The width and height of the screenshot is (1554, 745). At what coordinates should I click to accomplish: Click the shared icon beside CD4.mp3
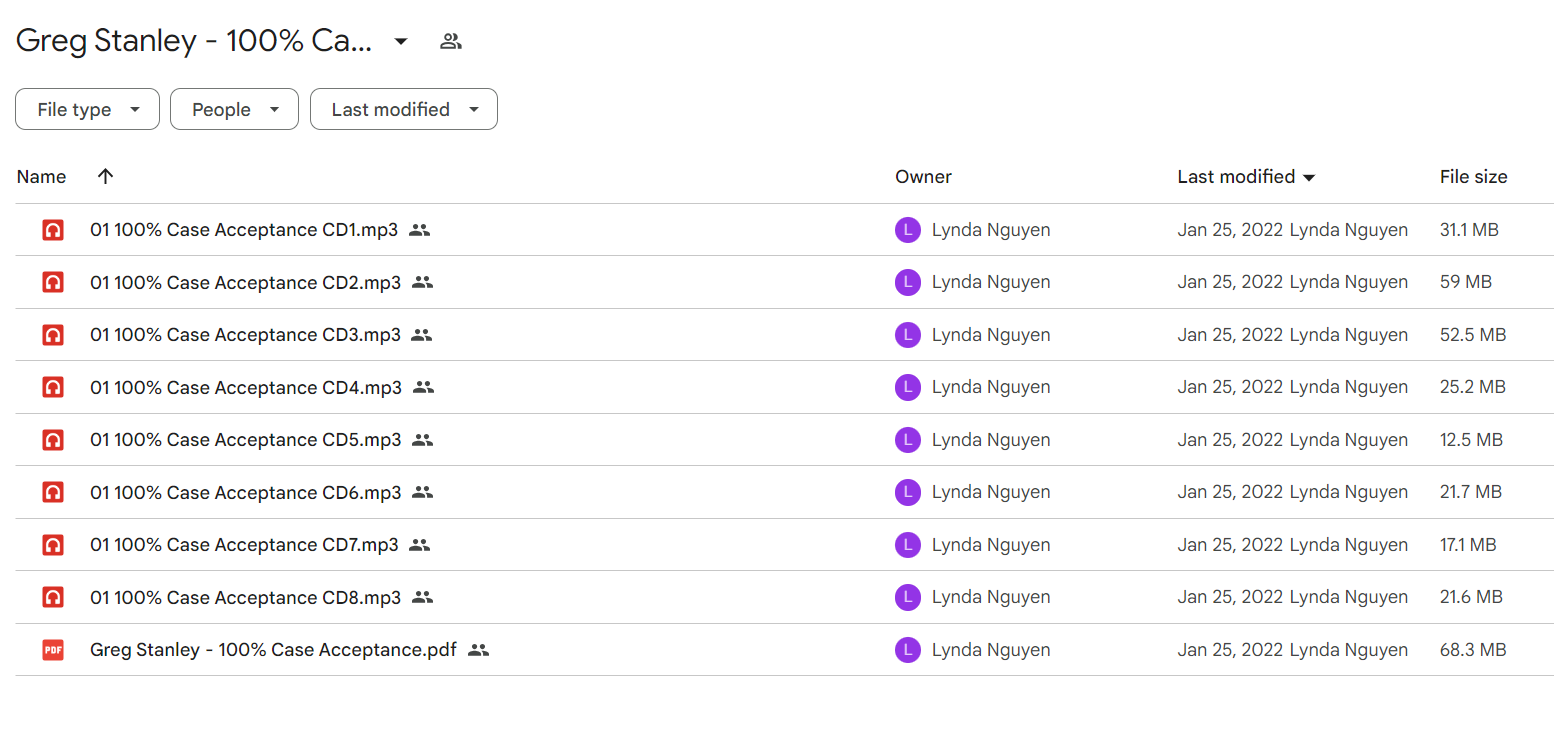click(423, 387)
